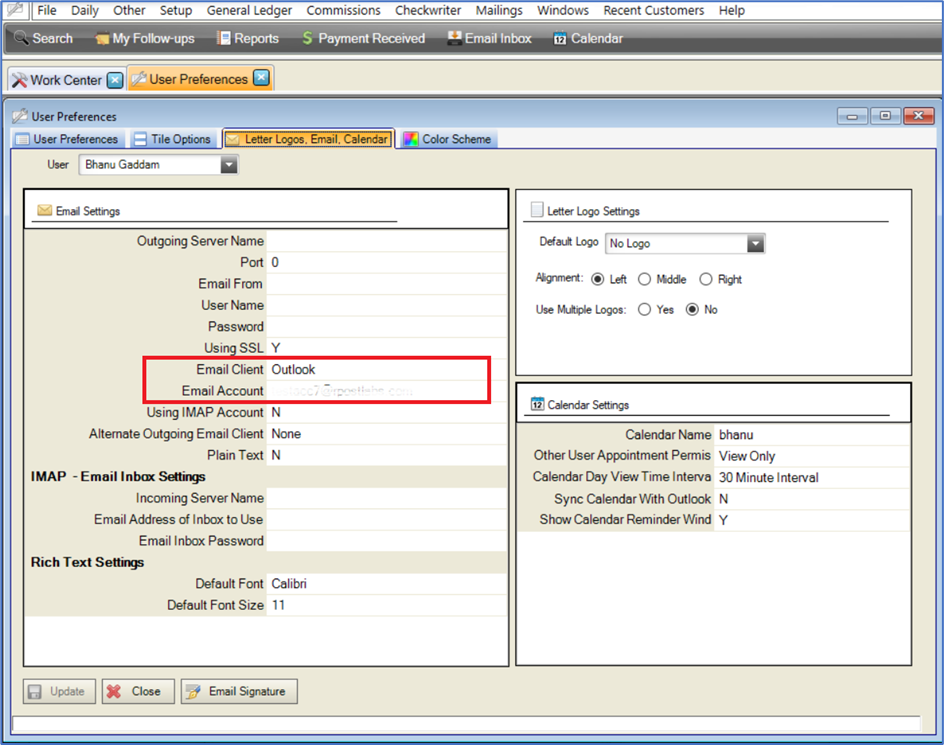Open the Default Logo dropdown
Screen dimensions: 944x745
click(x=755, y=244)
